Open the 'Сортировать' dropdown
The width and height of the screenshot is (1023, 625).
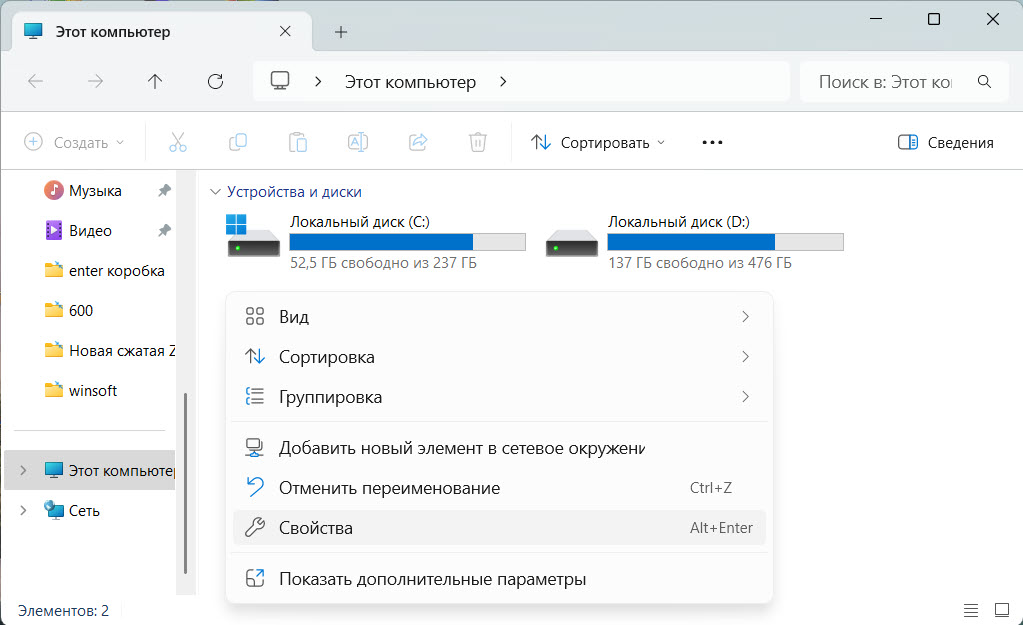[597, 142]
